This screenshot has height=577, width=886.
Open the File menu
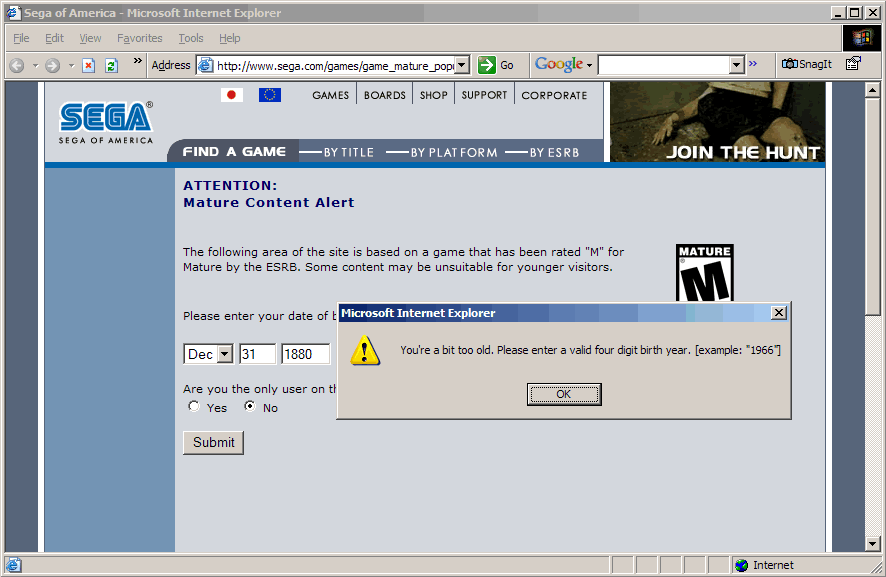click(21, 38)
